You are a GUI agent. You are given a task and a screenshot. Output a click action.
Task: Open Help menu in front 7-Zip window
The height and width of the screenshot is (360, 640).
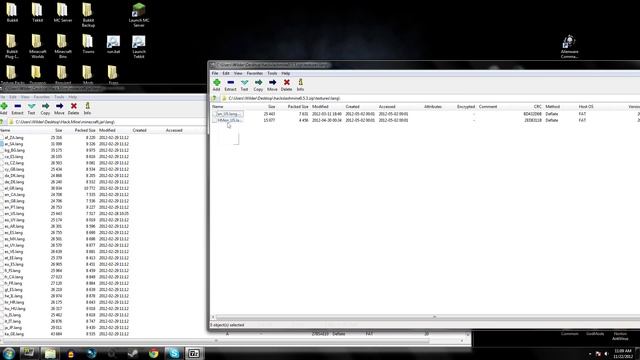click(286, 73)
